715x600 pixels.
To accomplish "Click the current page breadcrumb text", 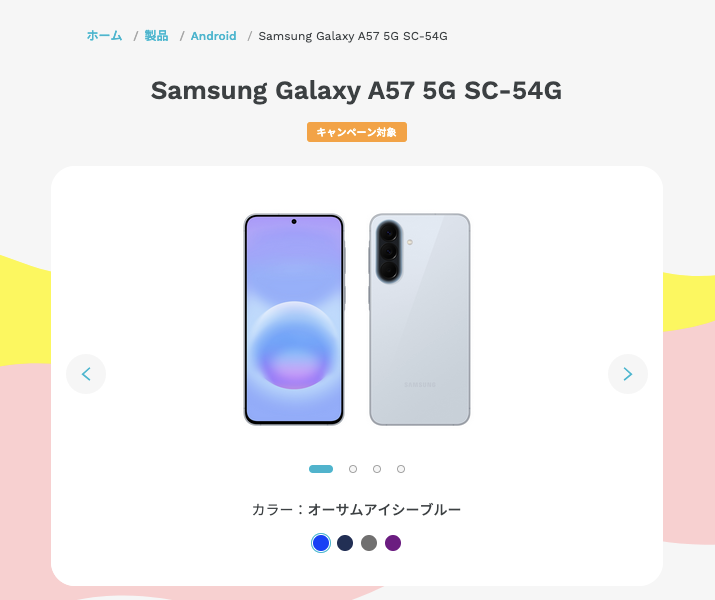I will pos(353,36).
